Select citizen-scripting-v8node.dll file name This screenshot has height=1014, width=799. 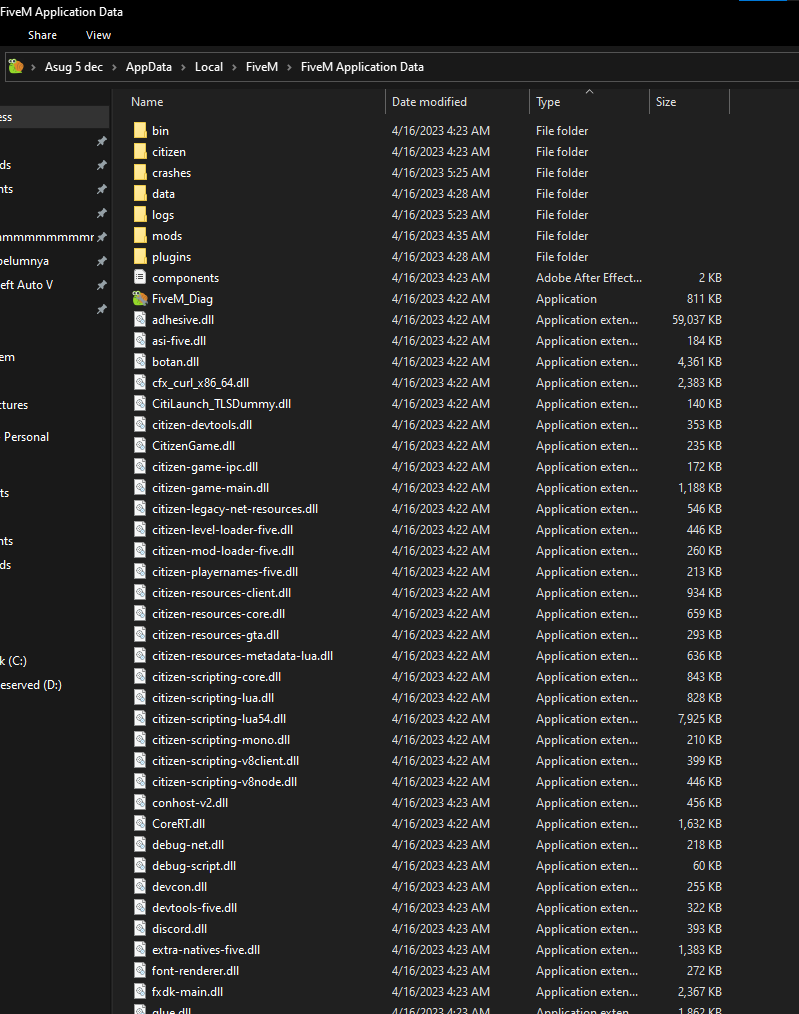coord(224,782)
